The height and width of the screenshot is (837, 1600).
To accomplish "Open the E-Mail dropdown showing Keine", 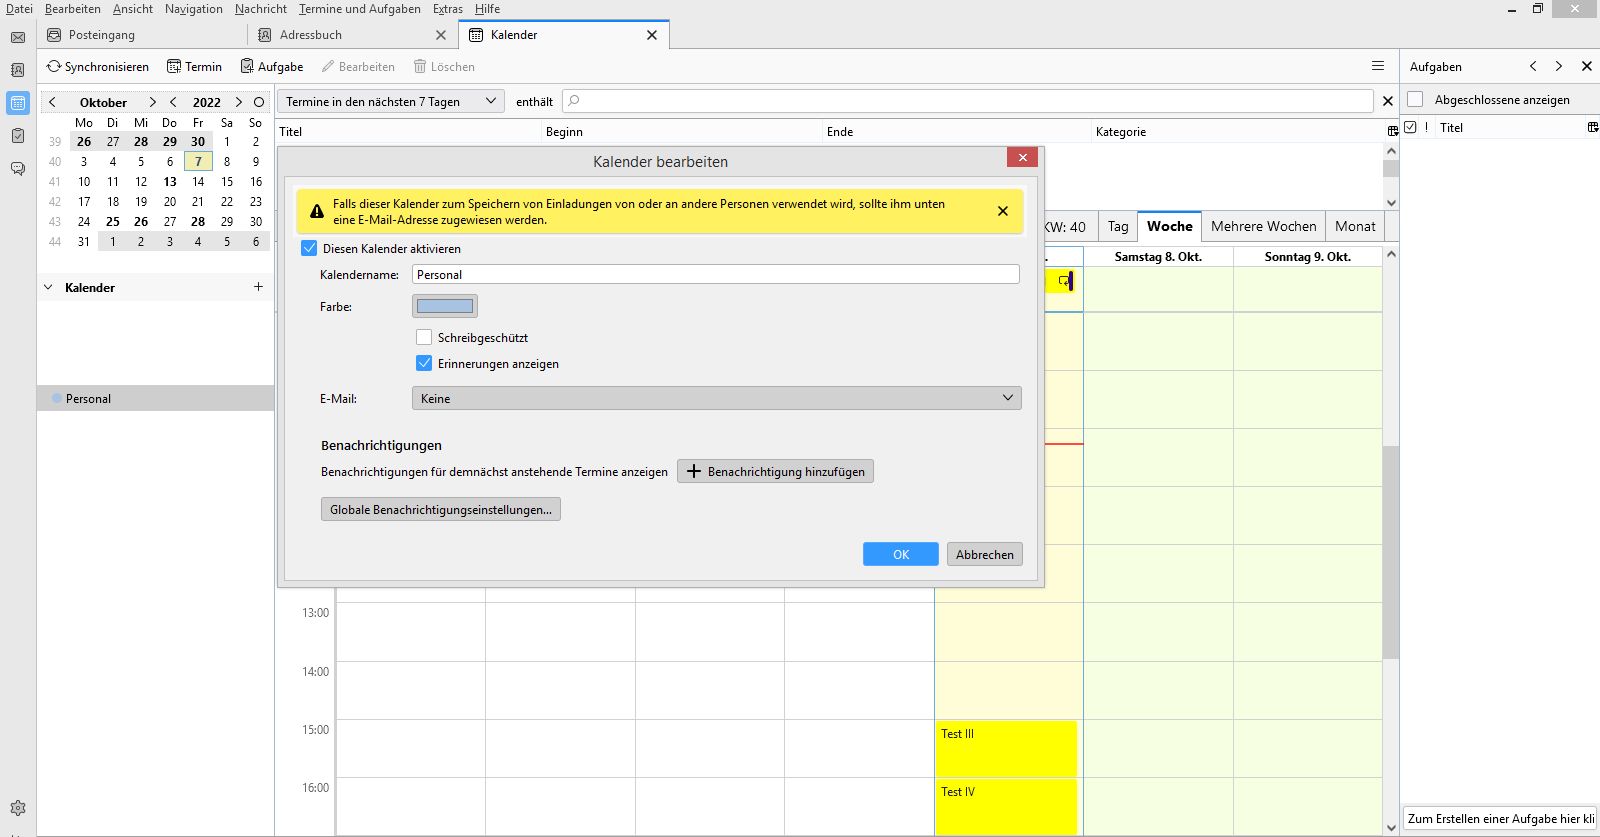I will pyautogui.click(x=716, y=398).
